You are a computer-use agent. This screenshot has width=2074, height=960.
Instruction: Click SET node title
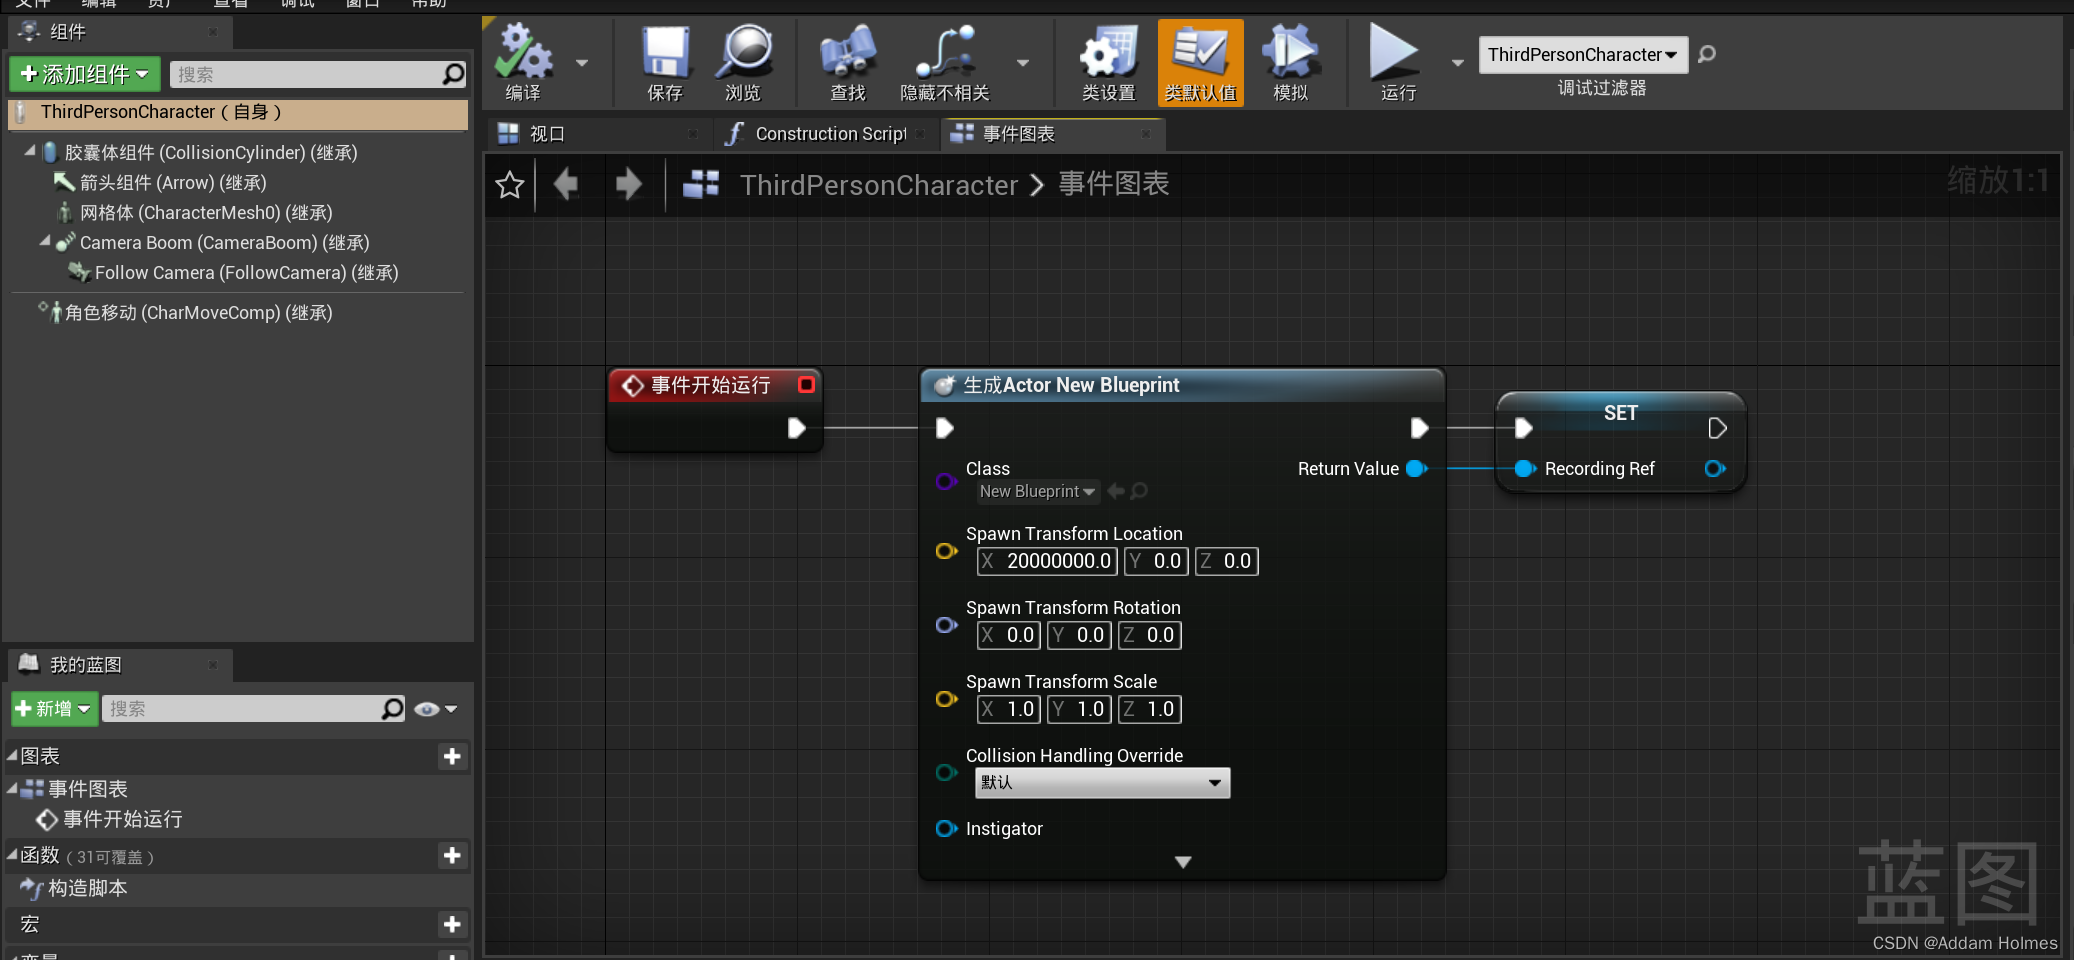tap(1621, 413)
